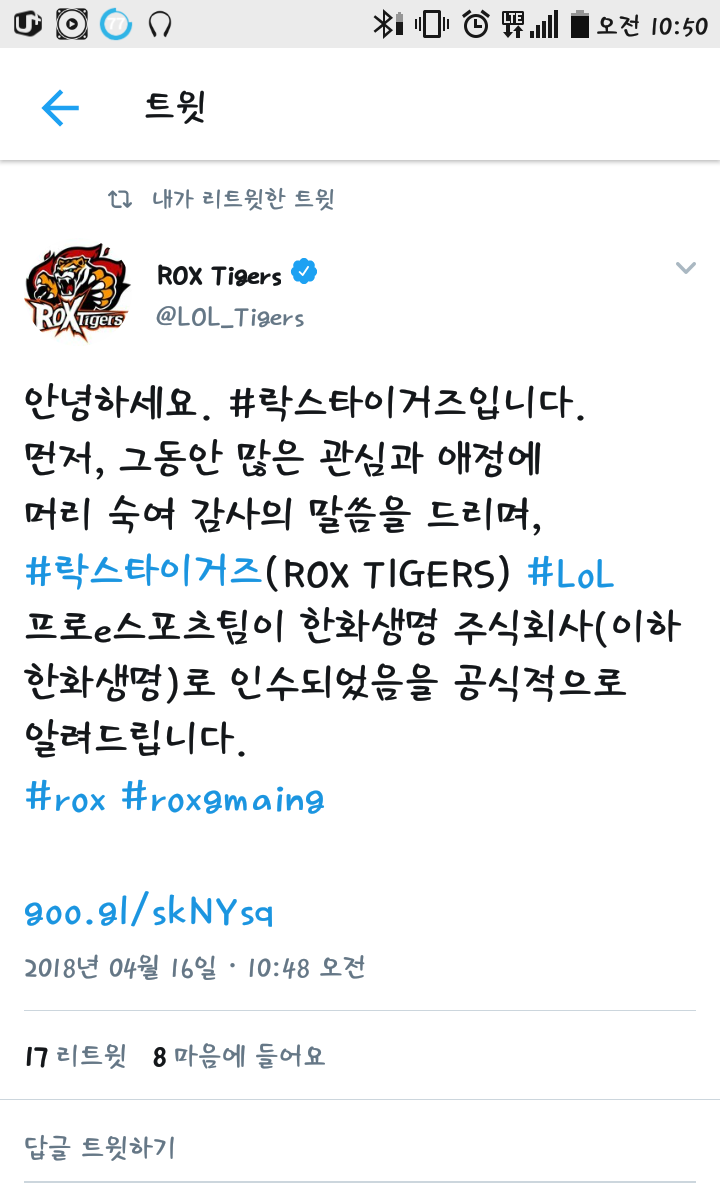Tap the blue back arrow
Image resolution: width=720 pixels, height=1193 pixels.
coord(60,107)
